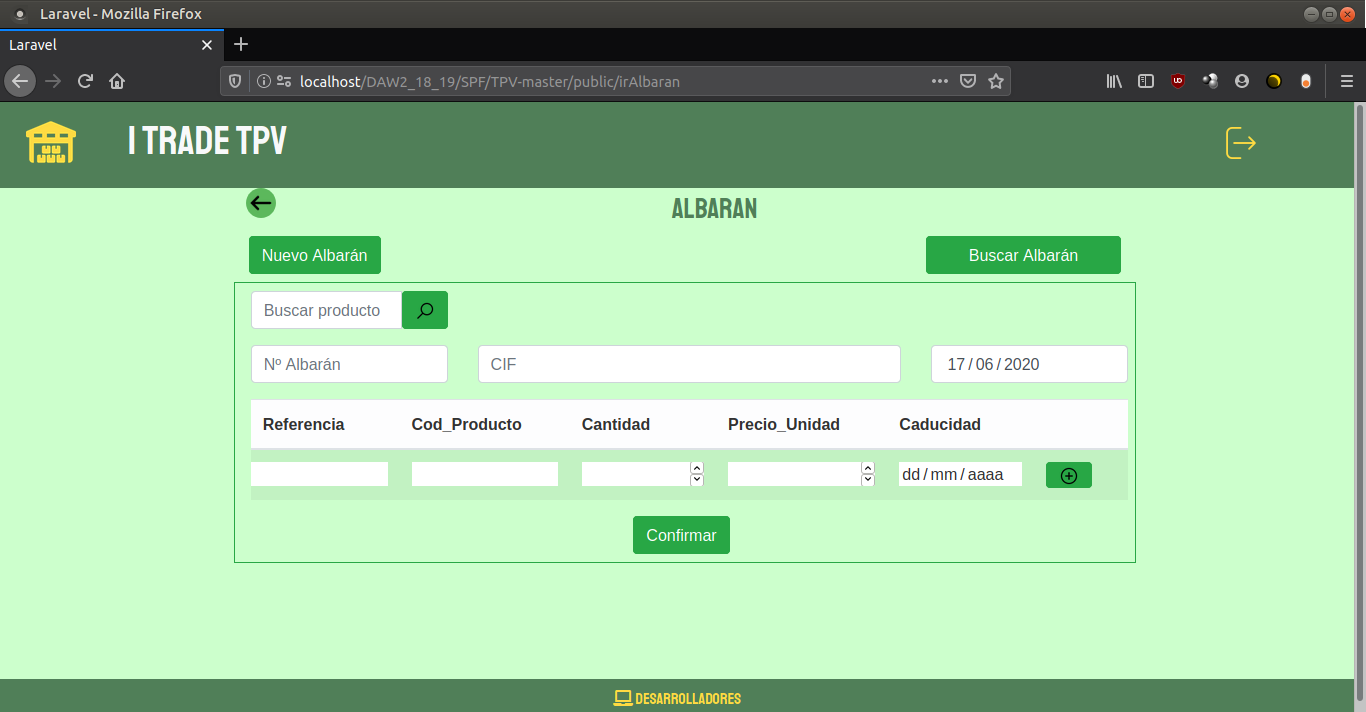The image size is (1366, 712).
Task: Reload the page in Firefox
Action: pos(85,81)
